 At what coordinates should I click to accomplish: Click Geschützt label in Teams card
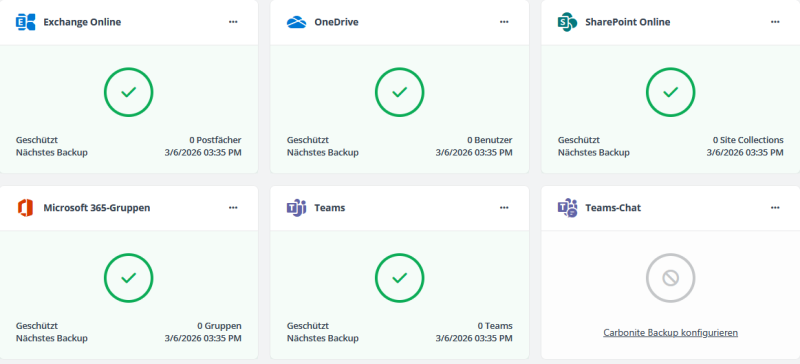[x=308, y=326]
